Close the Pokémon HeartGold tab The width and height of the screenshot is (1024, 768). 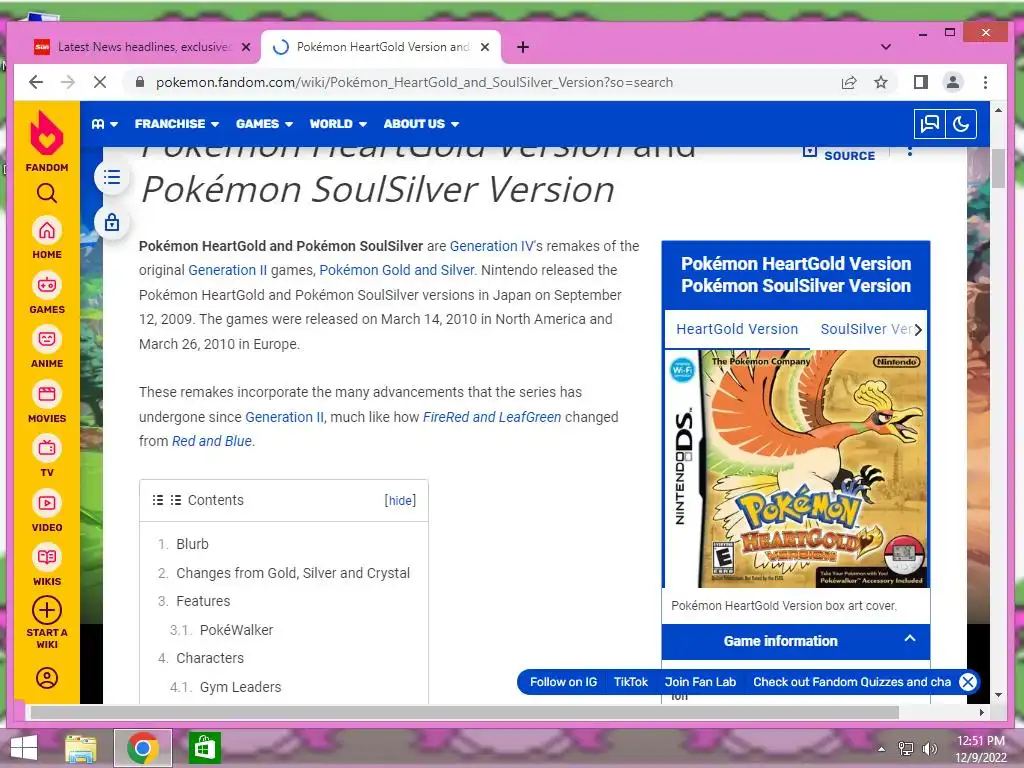point(485,47)
